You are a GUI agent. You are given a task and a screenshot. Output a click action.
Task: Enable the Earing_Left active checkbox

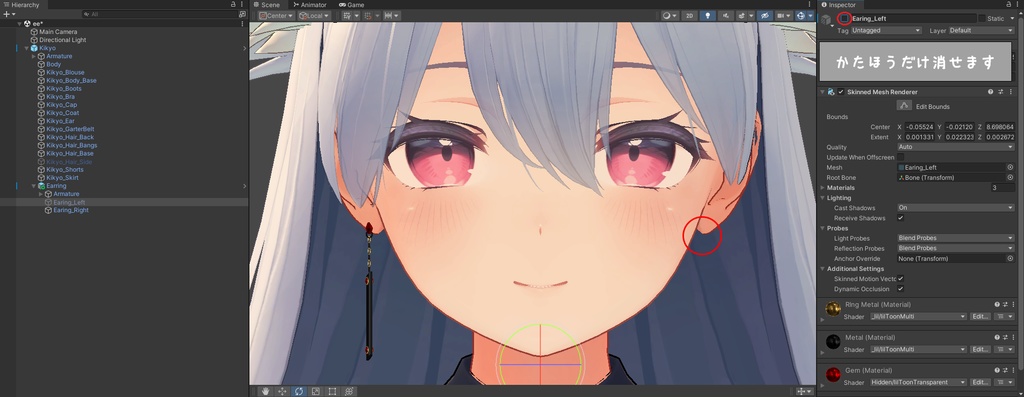click(x=844, y=19)
